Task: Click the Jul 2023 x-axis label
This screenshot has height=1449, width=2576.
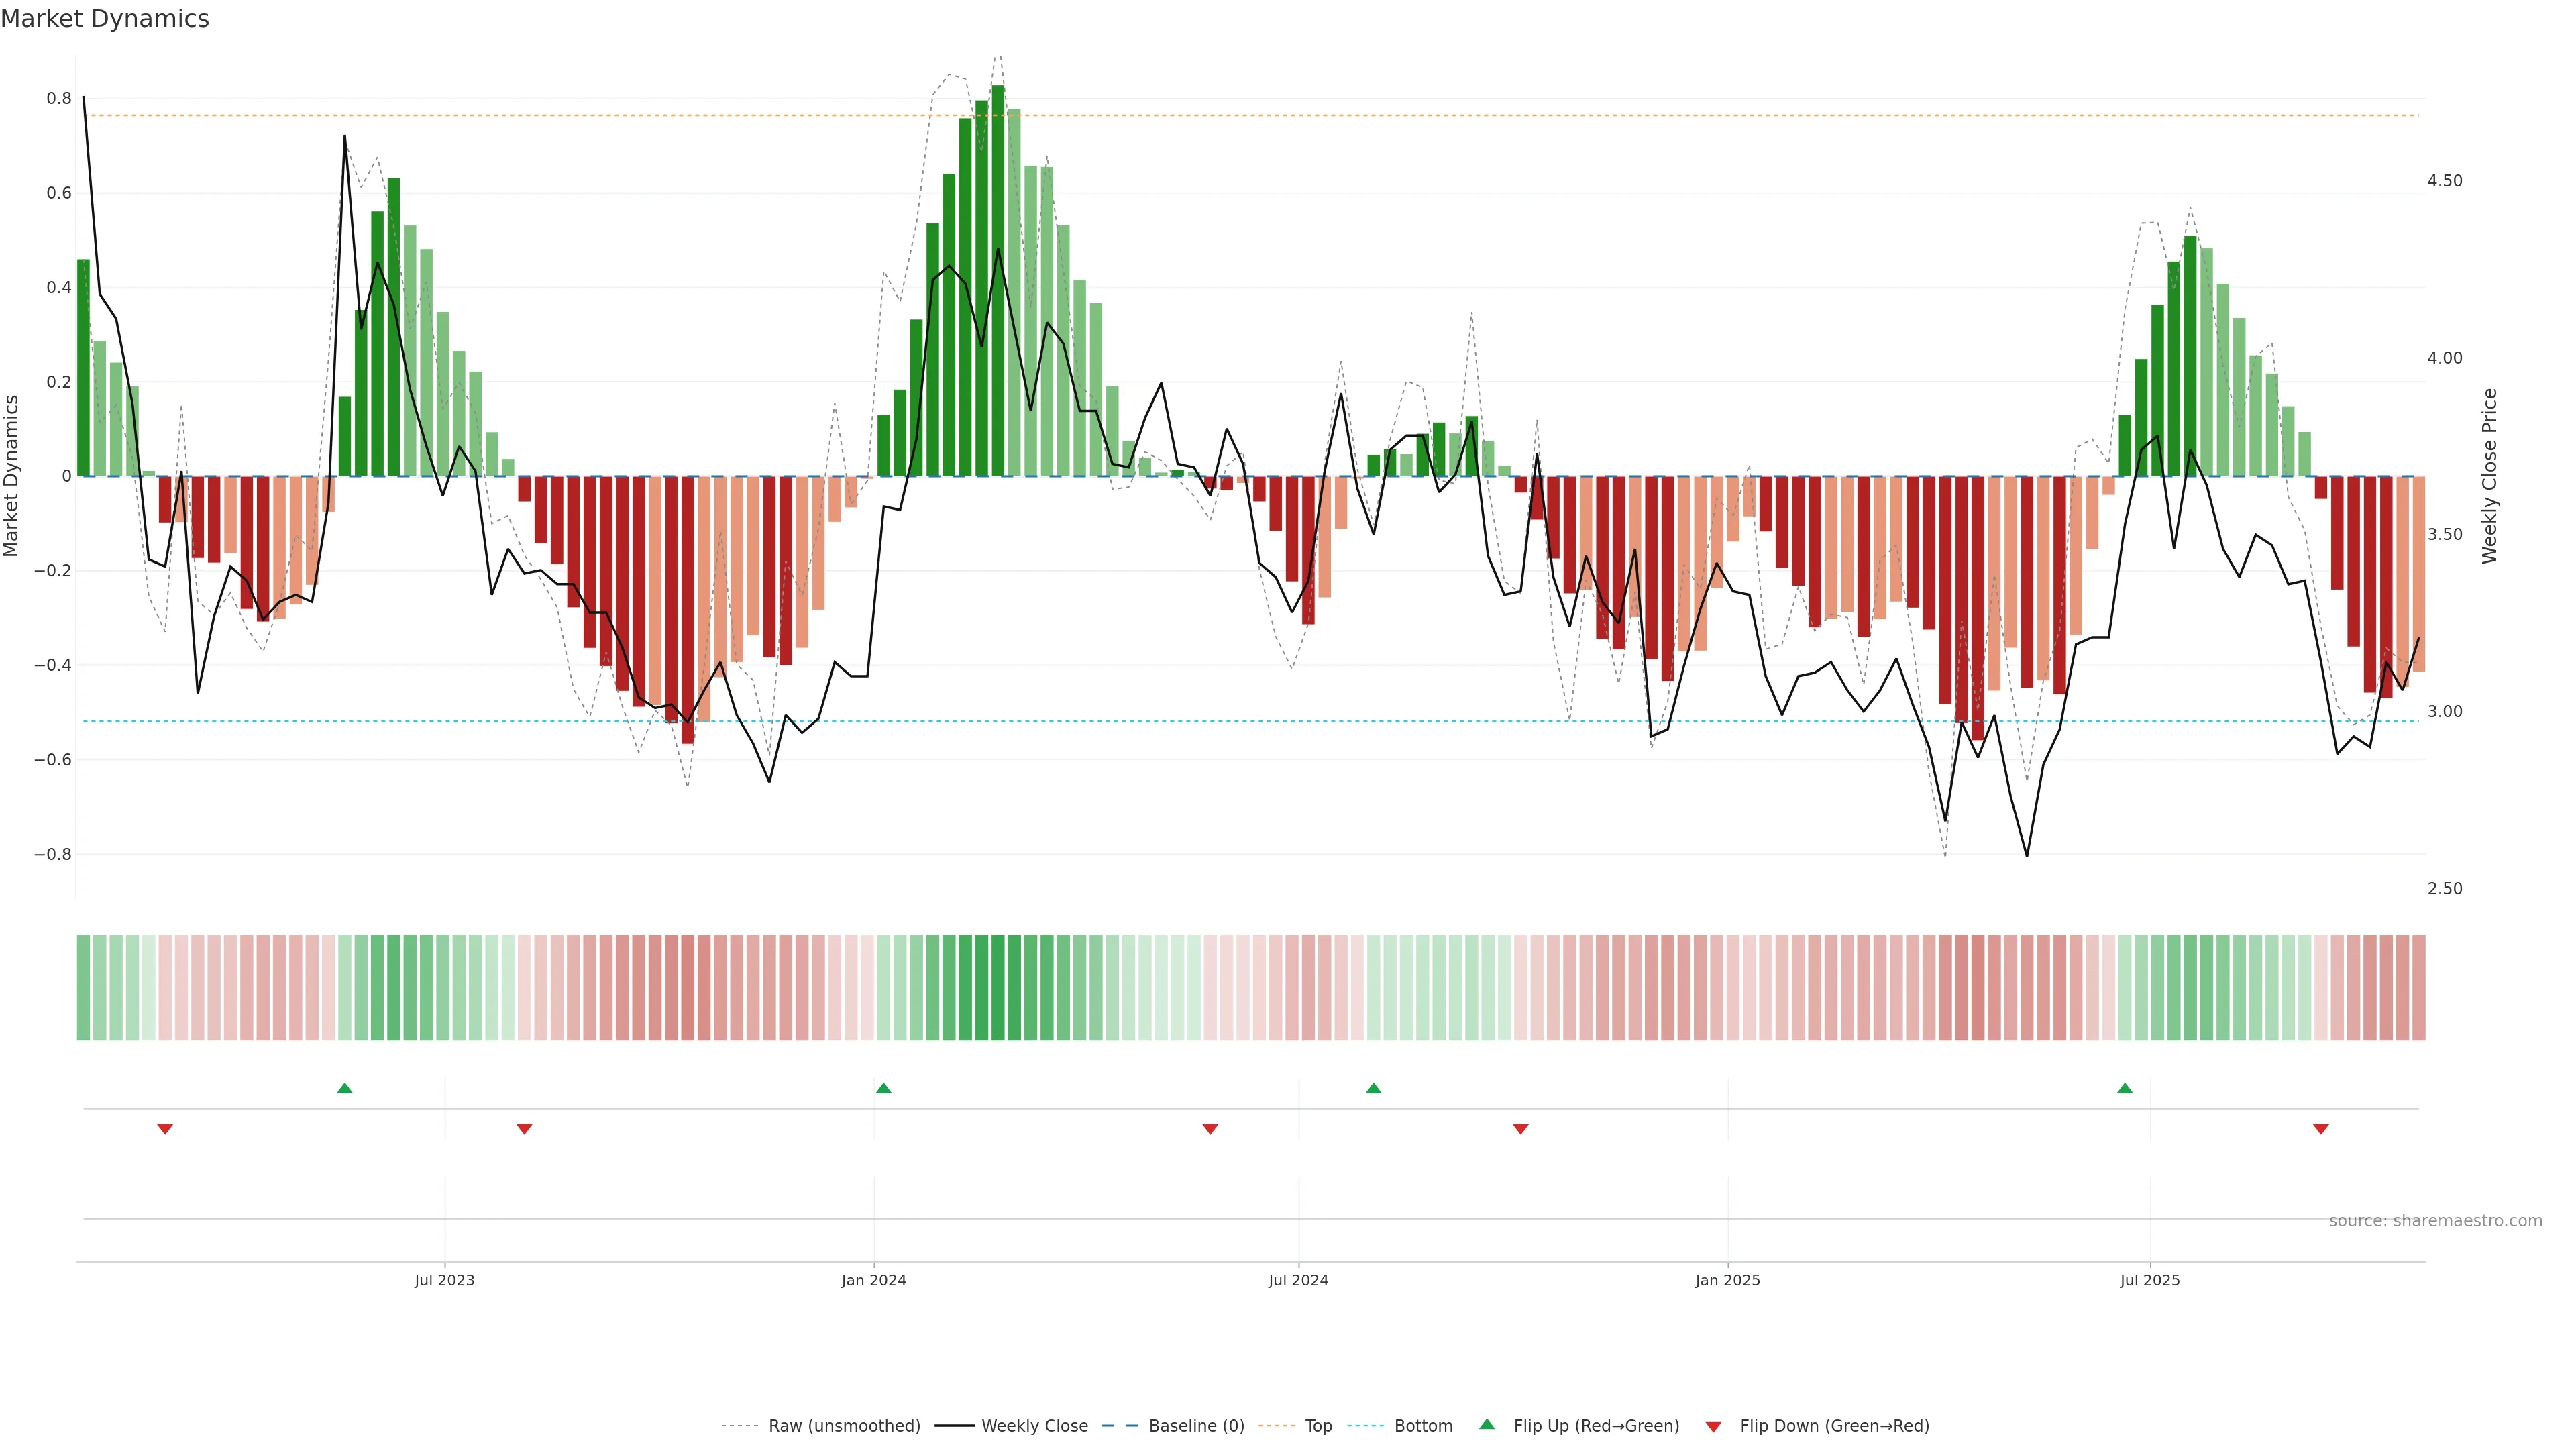Action: click(x=444, y=1280)
